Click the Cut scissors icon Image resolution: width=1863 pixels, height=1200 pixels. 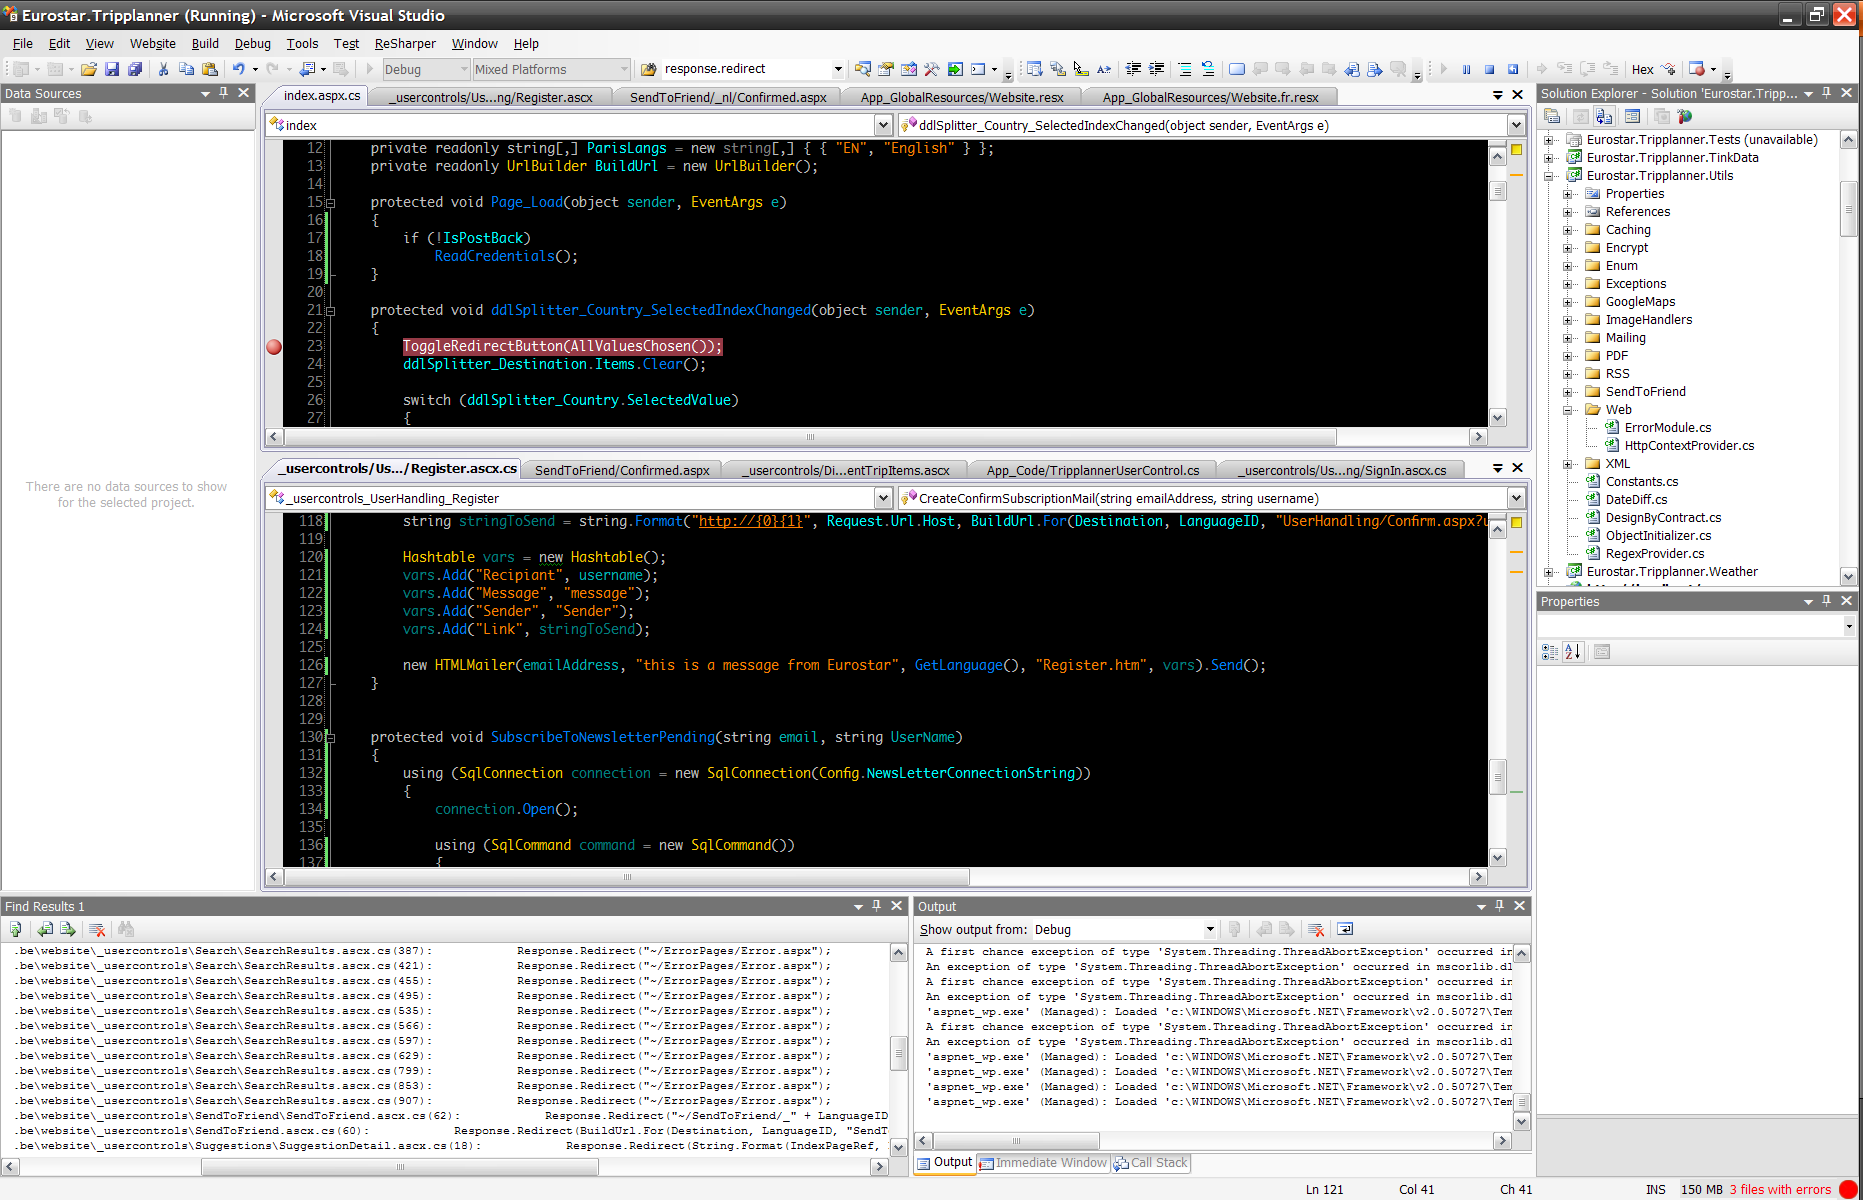[164, 69]
